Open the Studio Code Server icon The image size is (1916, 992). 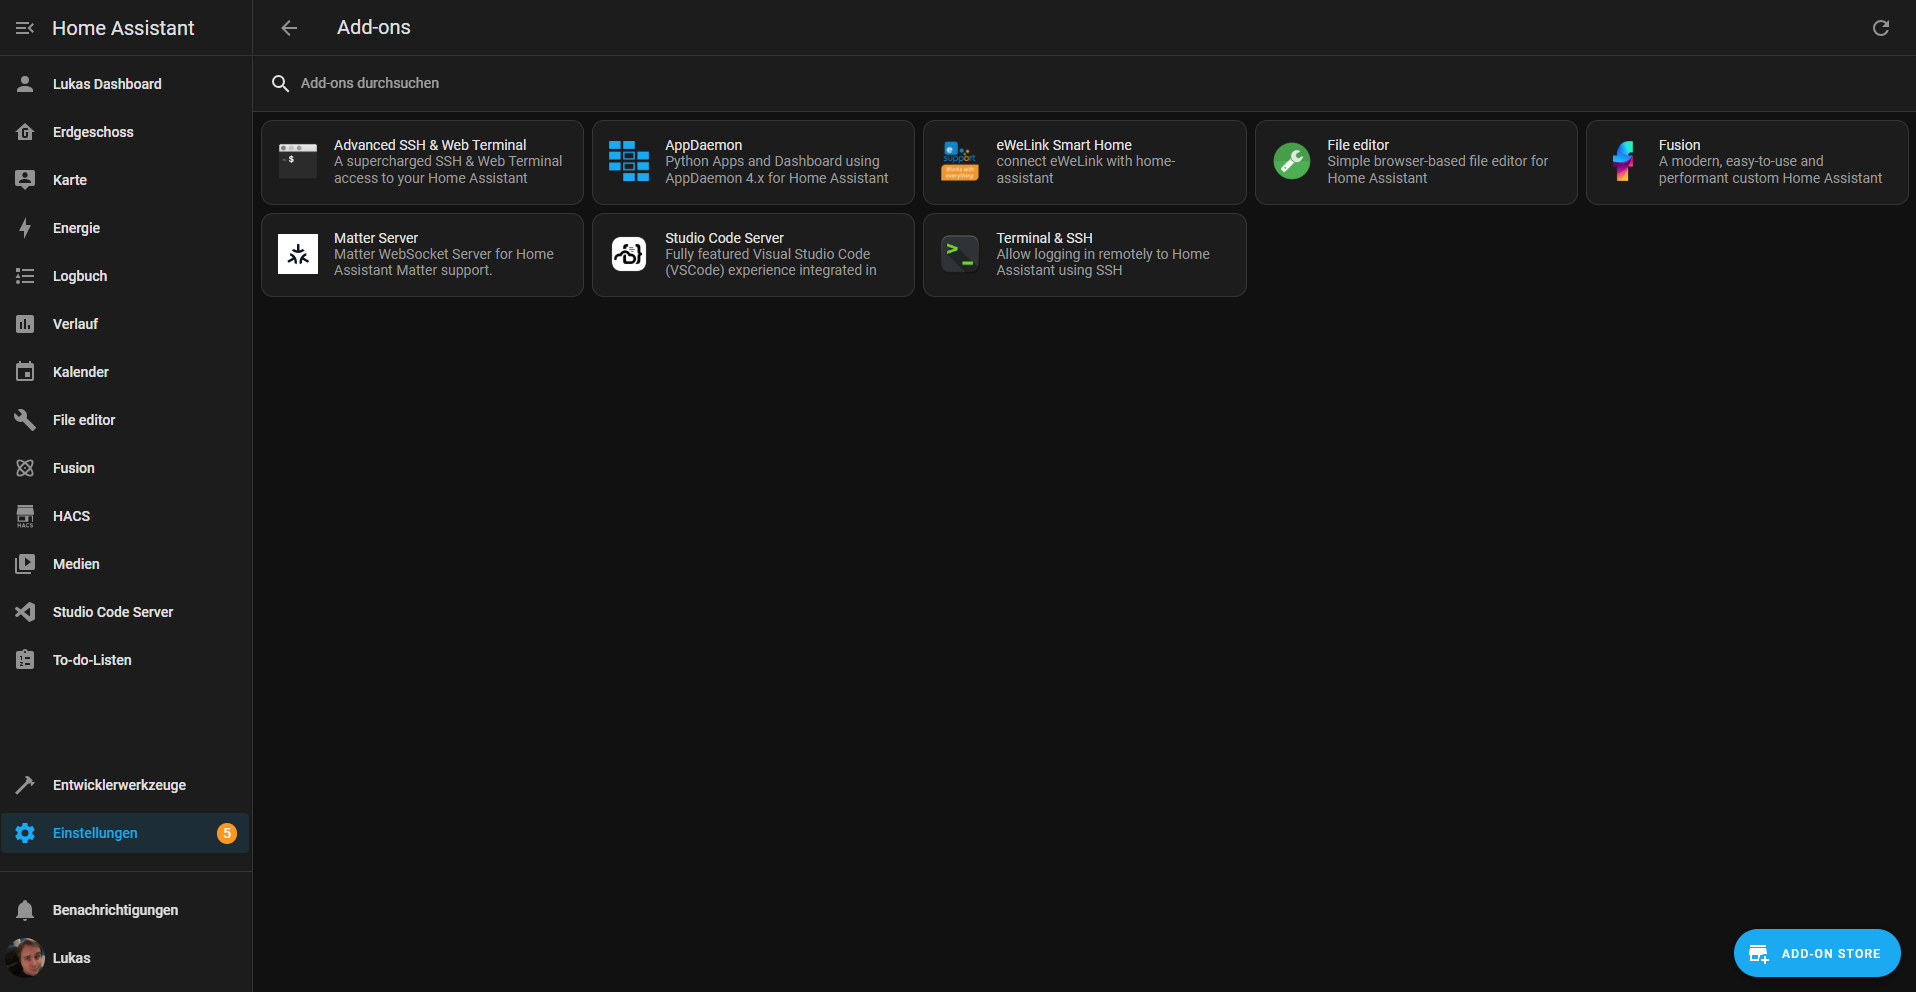[628, 254]
